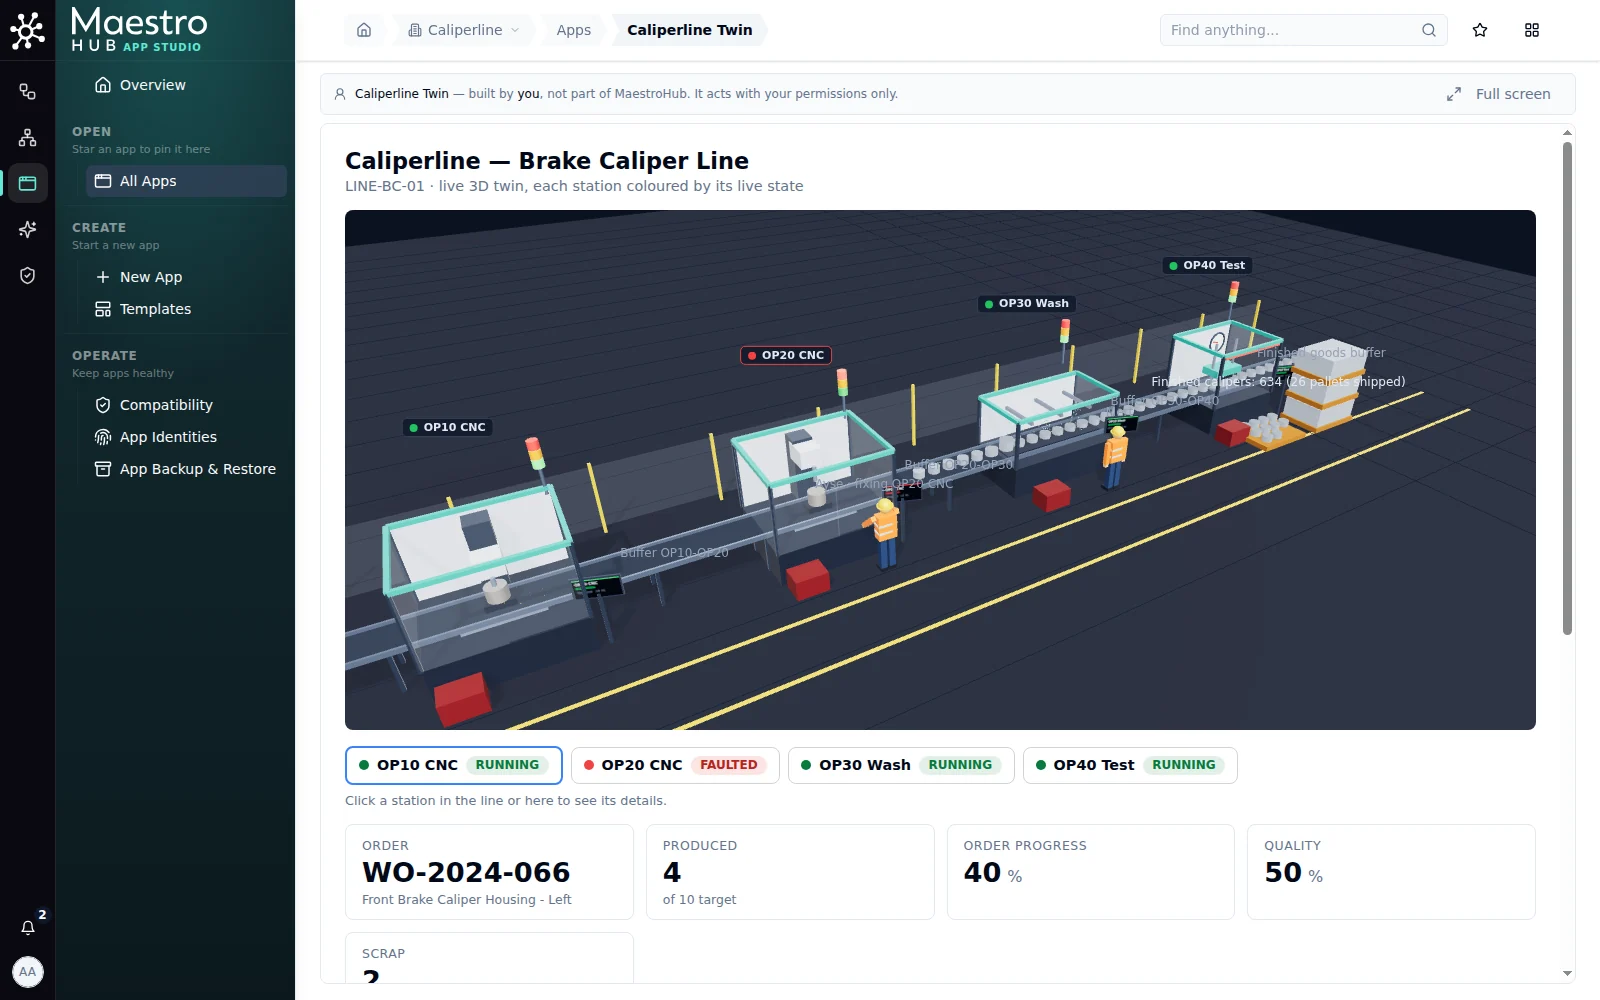Screen dimensions: 1600x1000
Task: Click the home icon in breadcrumb
Action: [x=364, y=30]
